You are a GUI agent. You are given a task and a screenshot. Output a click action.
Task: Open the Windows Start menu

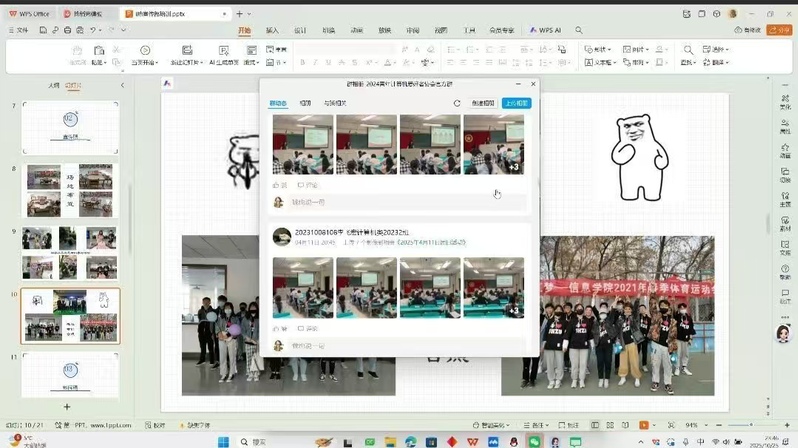pos(223,441)
